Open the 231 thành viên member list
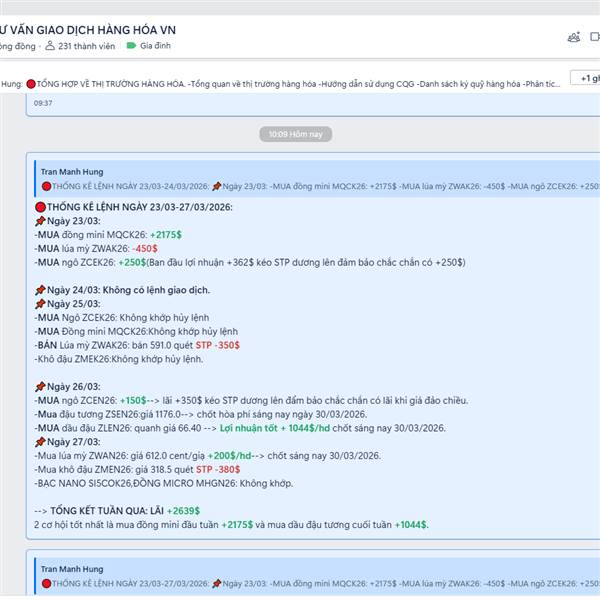Viewport: 600px width, 600px height. click(86, 46)
